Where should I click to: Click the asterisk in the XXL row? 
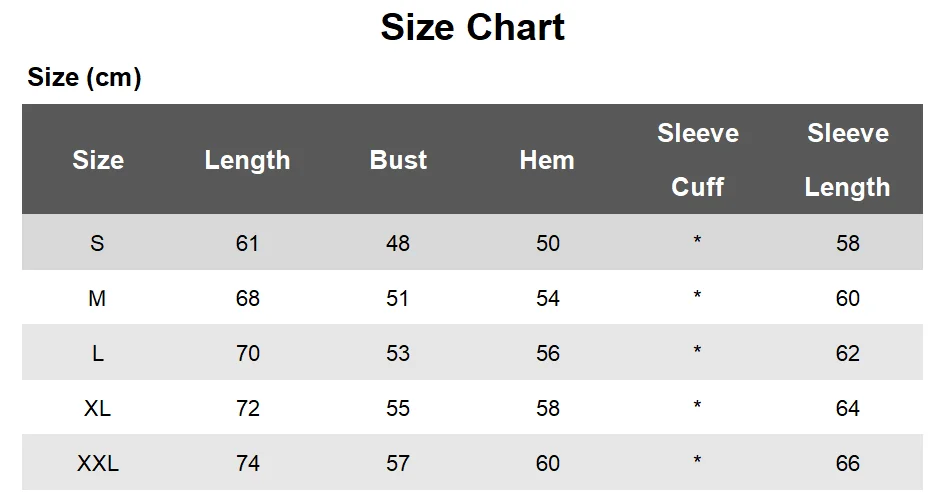[697, 461]
